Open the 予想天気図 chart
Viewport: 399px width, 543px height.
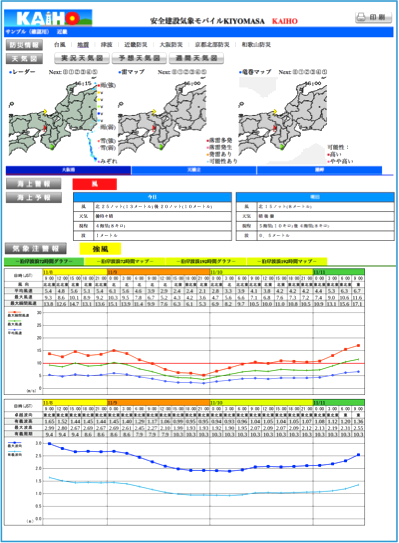click(x=139, y=58)
